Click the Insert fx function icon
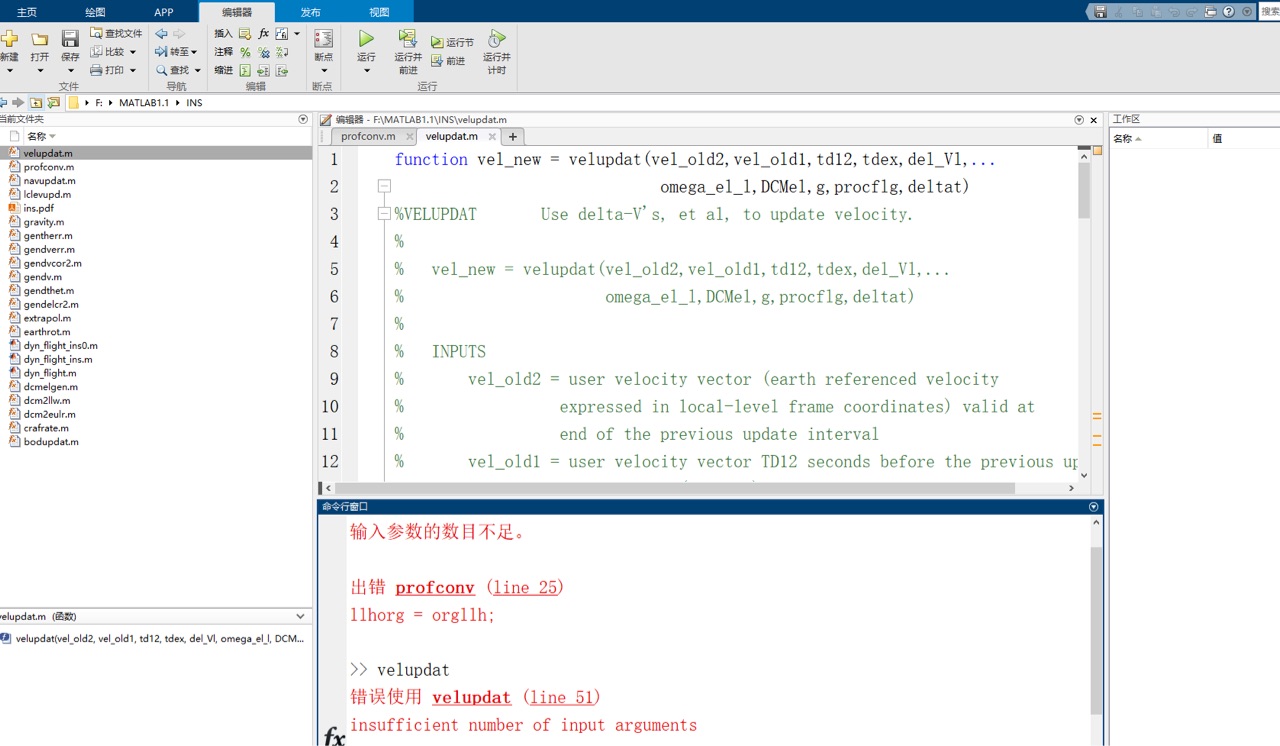The width and height of the screenshot is (1280, 746). pos(264,33)
